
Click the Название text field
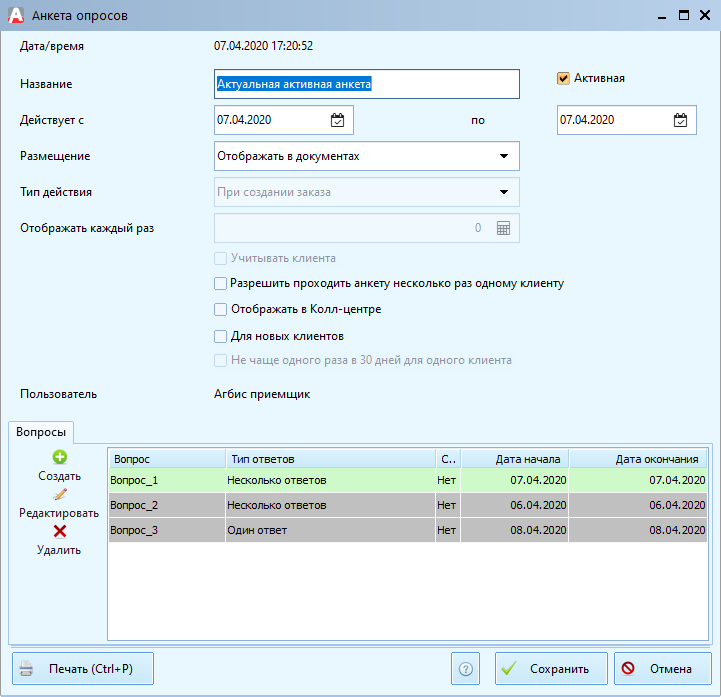click(x=366, y=84)
